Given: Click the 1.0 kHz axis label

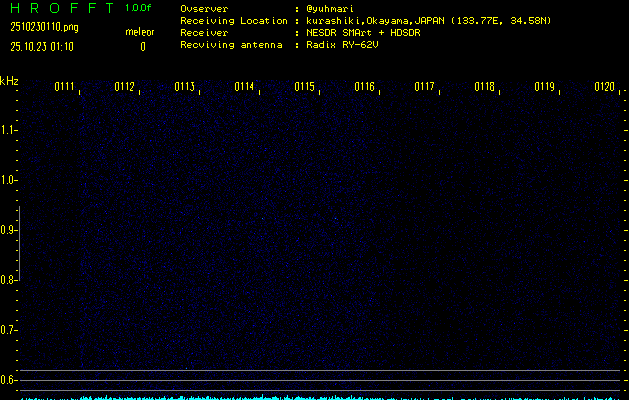Looking at the screenshot, I should click(7, 180).
